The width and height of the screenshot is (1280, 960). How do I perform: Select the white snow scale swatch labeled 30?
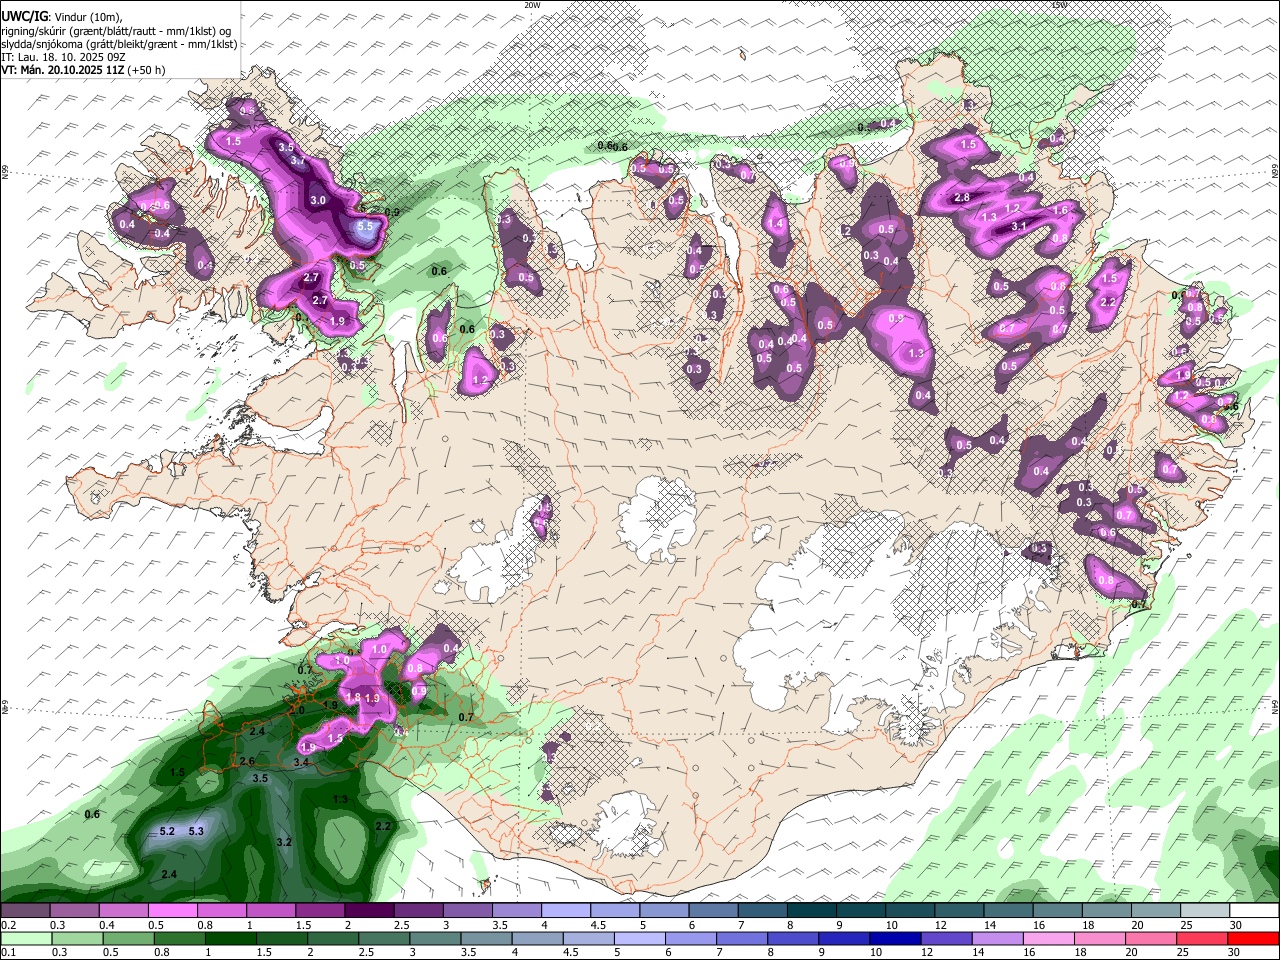[1255, 911]
